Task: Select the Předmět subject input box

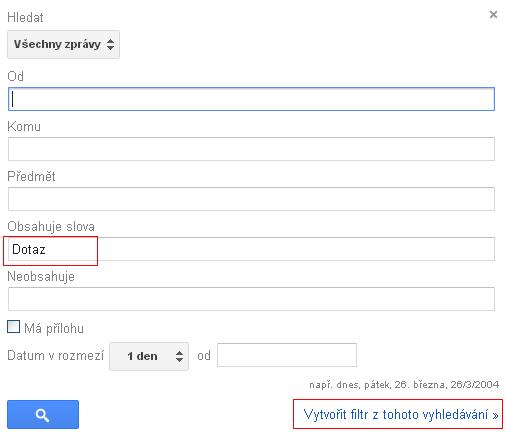Action: click(251, 199)
